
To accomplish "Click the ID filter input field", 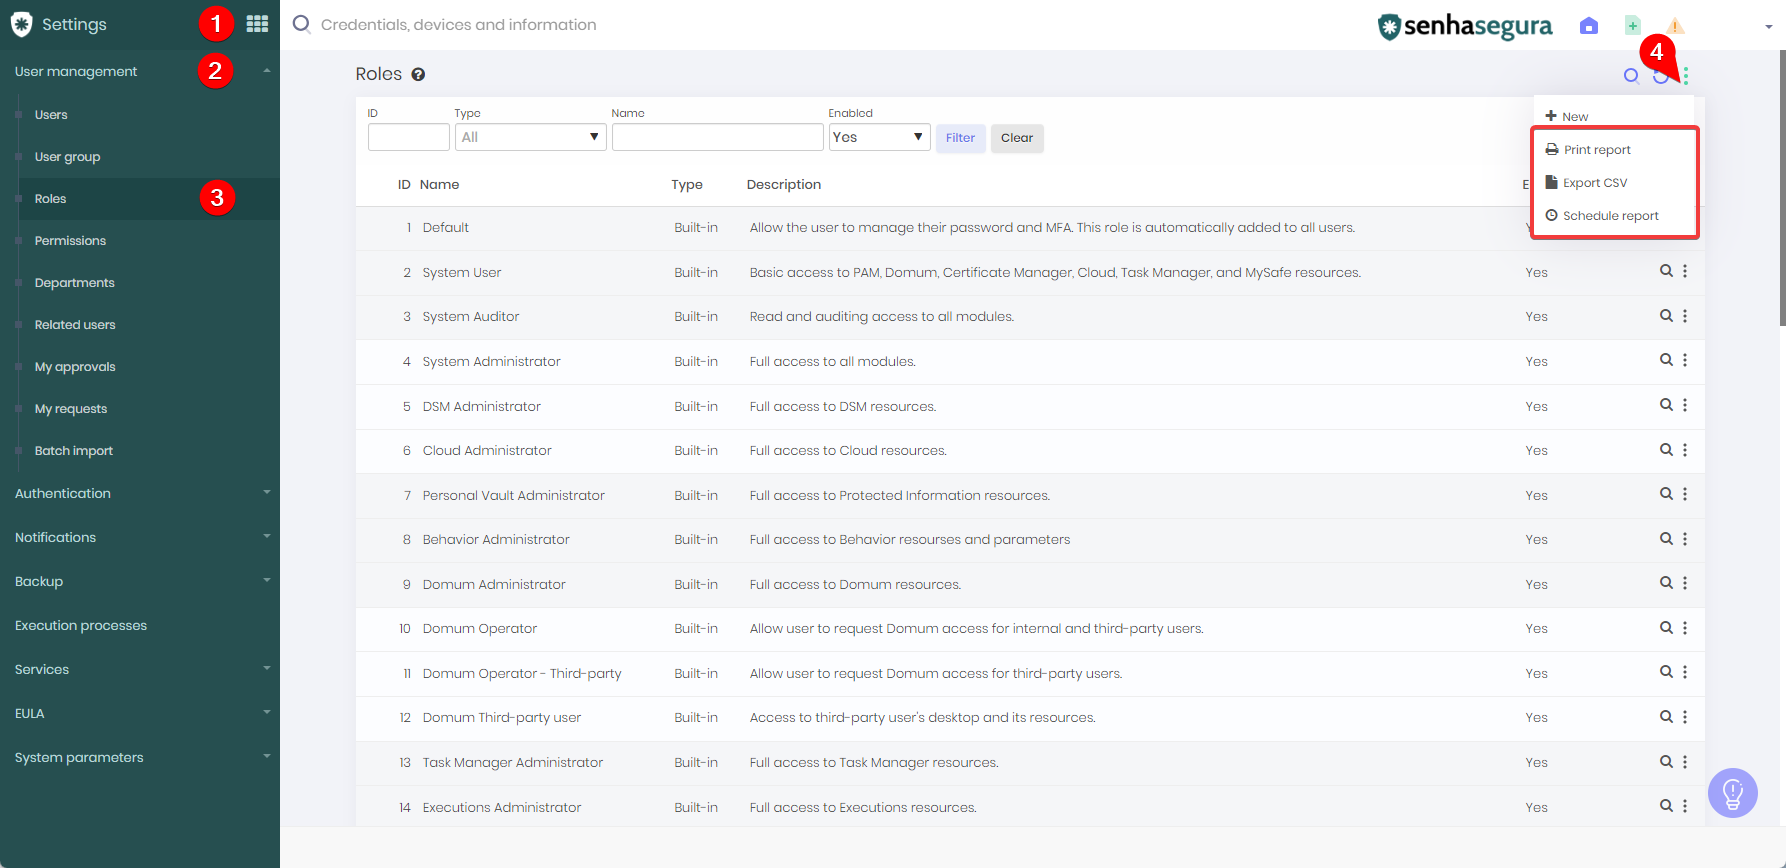I will pos(408,137).
